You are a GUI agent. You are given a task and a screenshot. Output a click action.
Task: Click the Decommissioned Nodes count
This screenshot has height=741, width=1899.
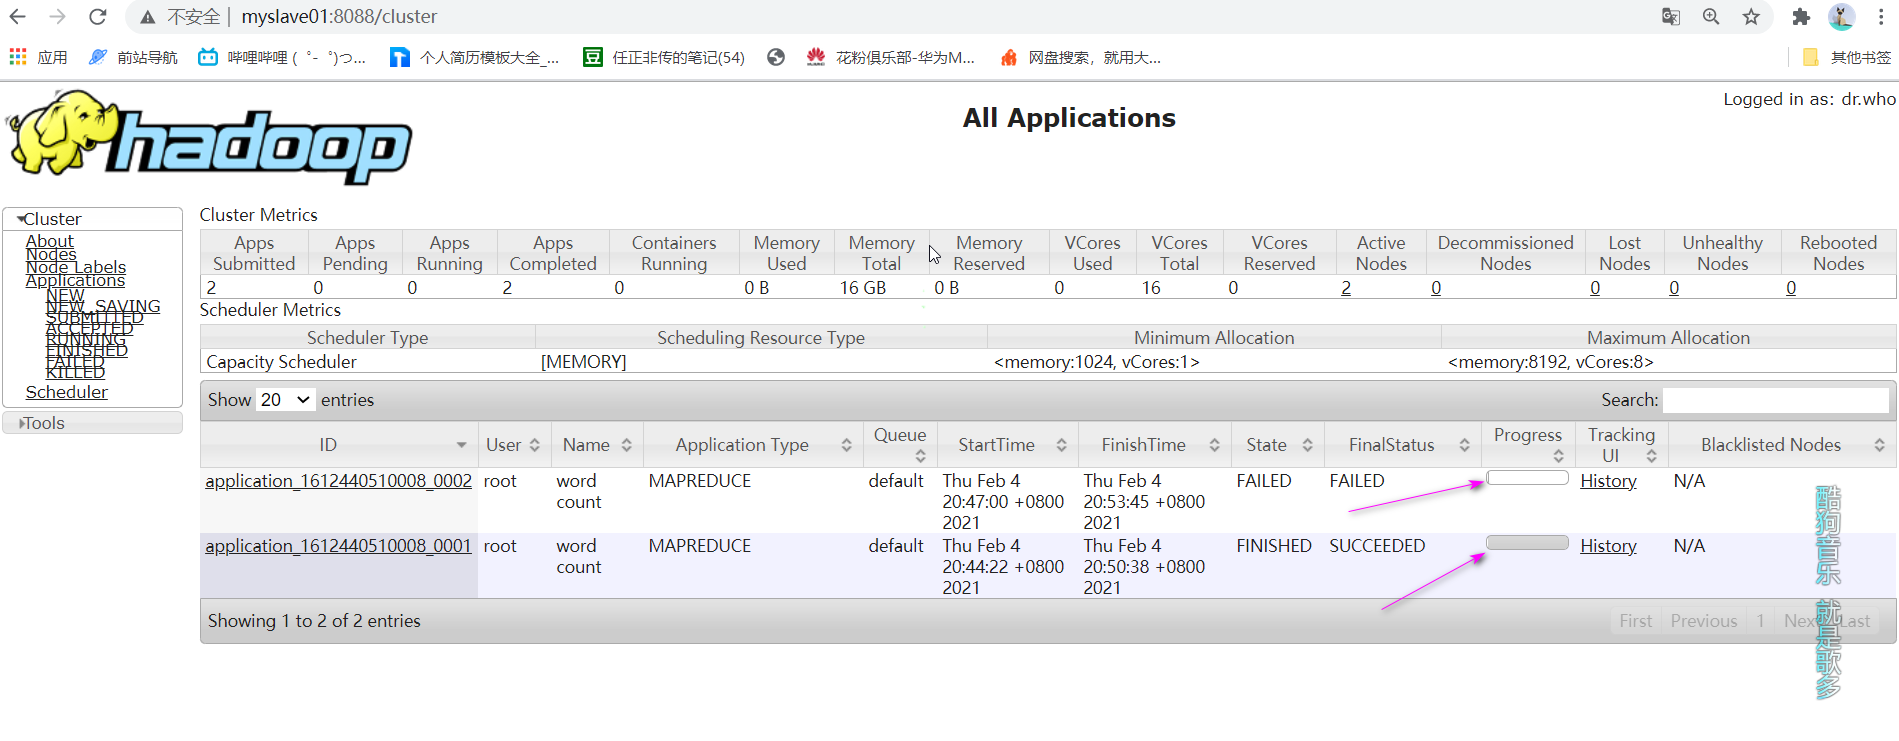pyautogui.click(x=1436, y=288)
